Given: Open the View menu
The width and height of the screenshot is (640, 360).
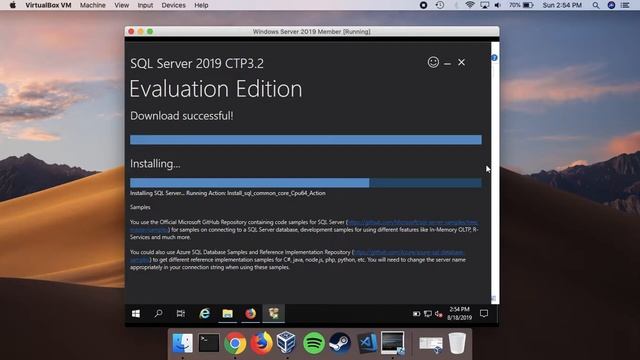Looking at the screenshot, I should (122, 5).
